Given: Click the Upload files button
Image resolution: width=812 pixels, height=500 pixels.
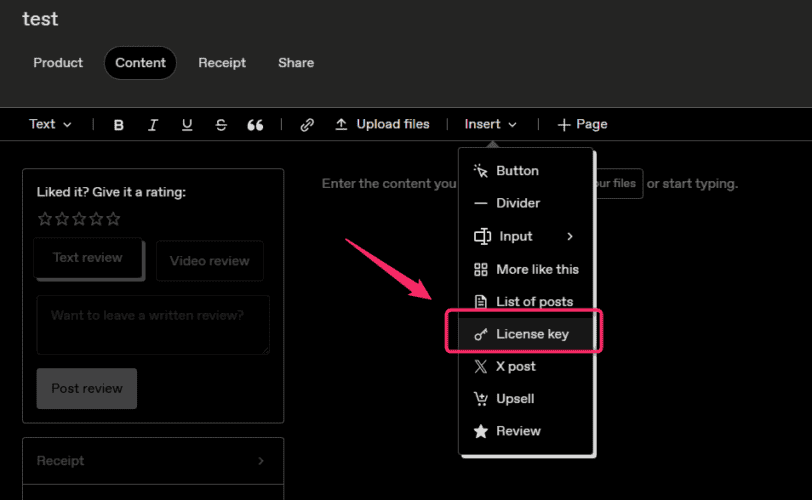Looking at the screenshot, I should coord(382,124).
